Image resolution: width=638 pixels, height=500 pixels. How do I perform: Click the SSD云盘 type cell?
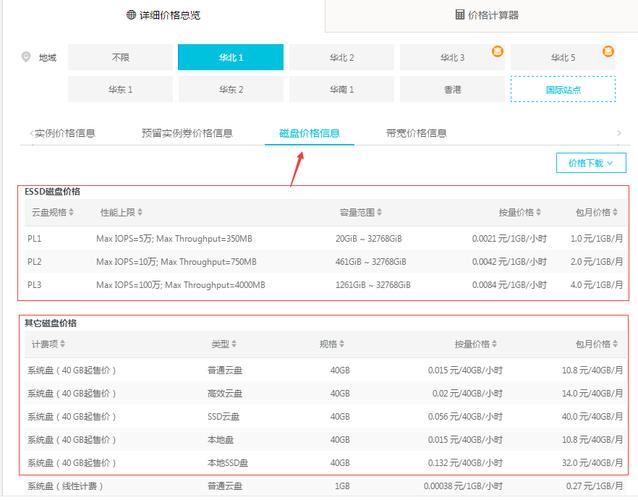[223, 417]
